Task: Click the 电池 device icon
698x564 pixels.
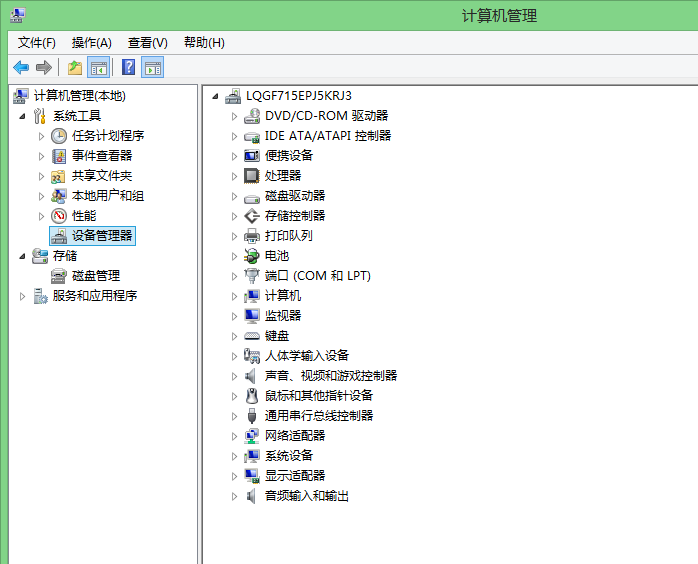Action: click(x=252, y=256)
